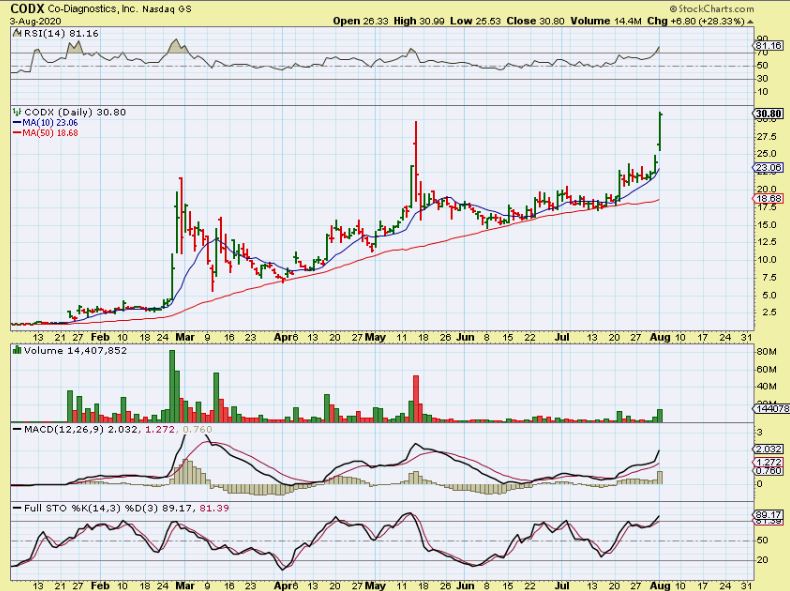Click the volume bars icon beside Volume label
The height and width of the screenshot is (591, 790).
pyautogui.click(x=17, y=350)
